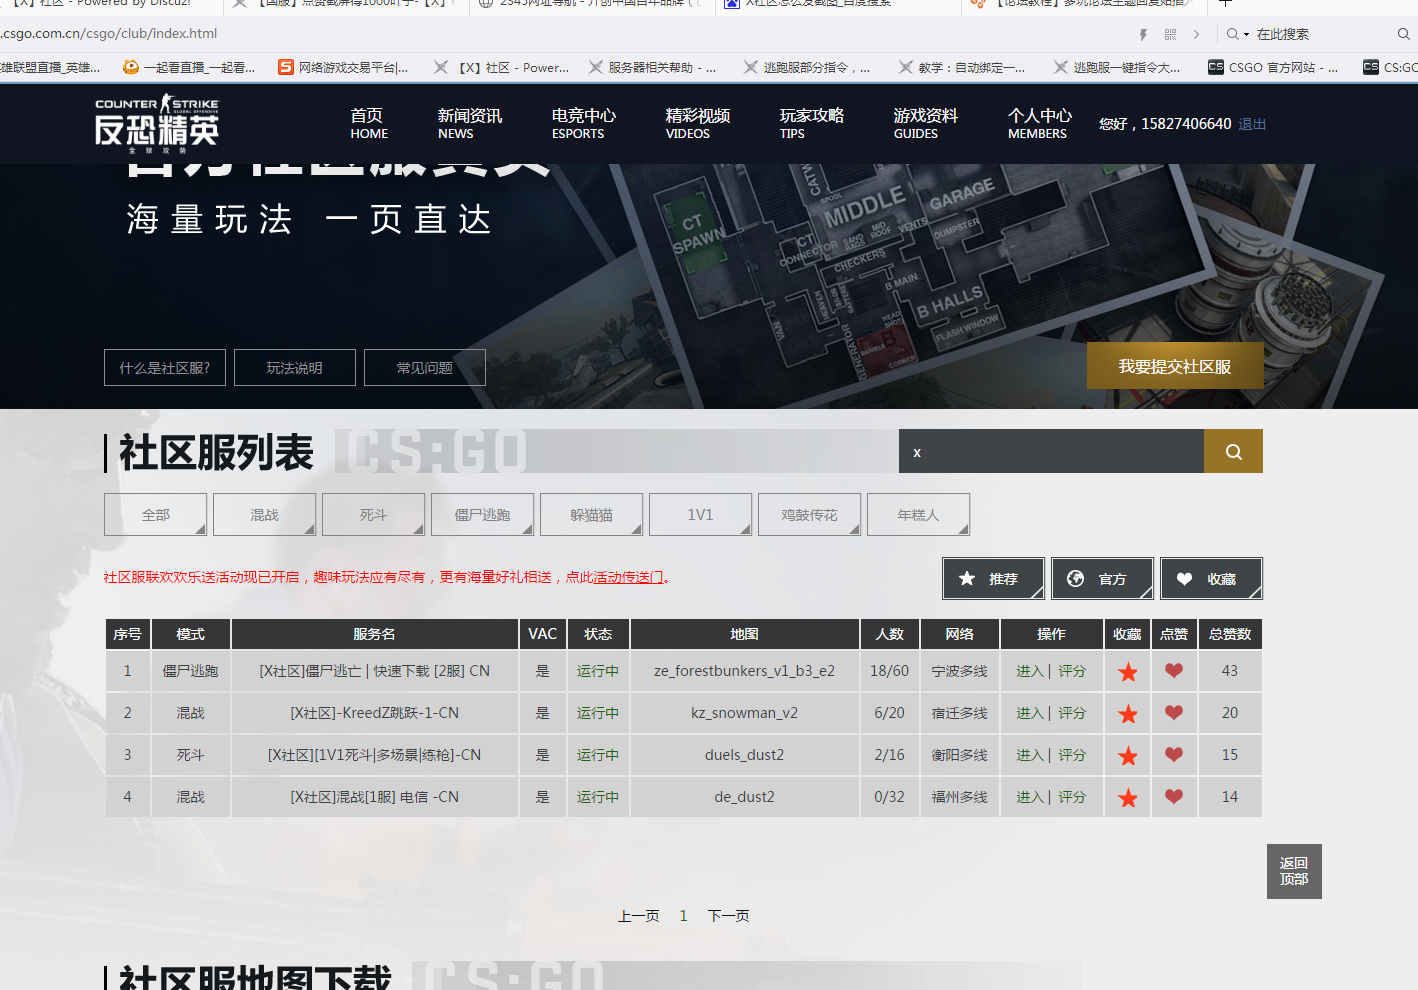Click the 返回顶部 back-to-top button

tap(1293, 871)
